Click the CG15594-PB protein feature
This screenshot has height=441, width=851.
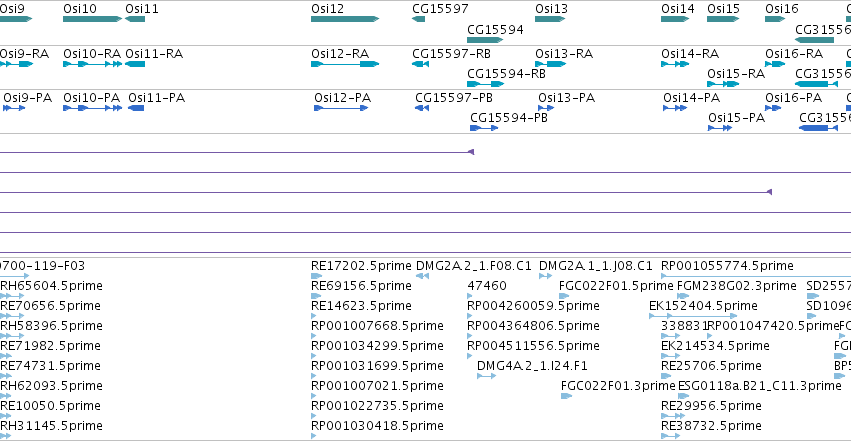(x=484, y=128)
